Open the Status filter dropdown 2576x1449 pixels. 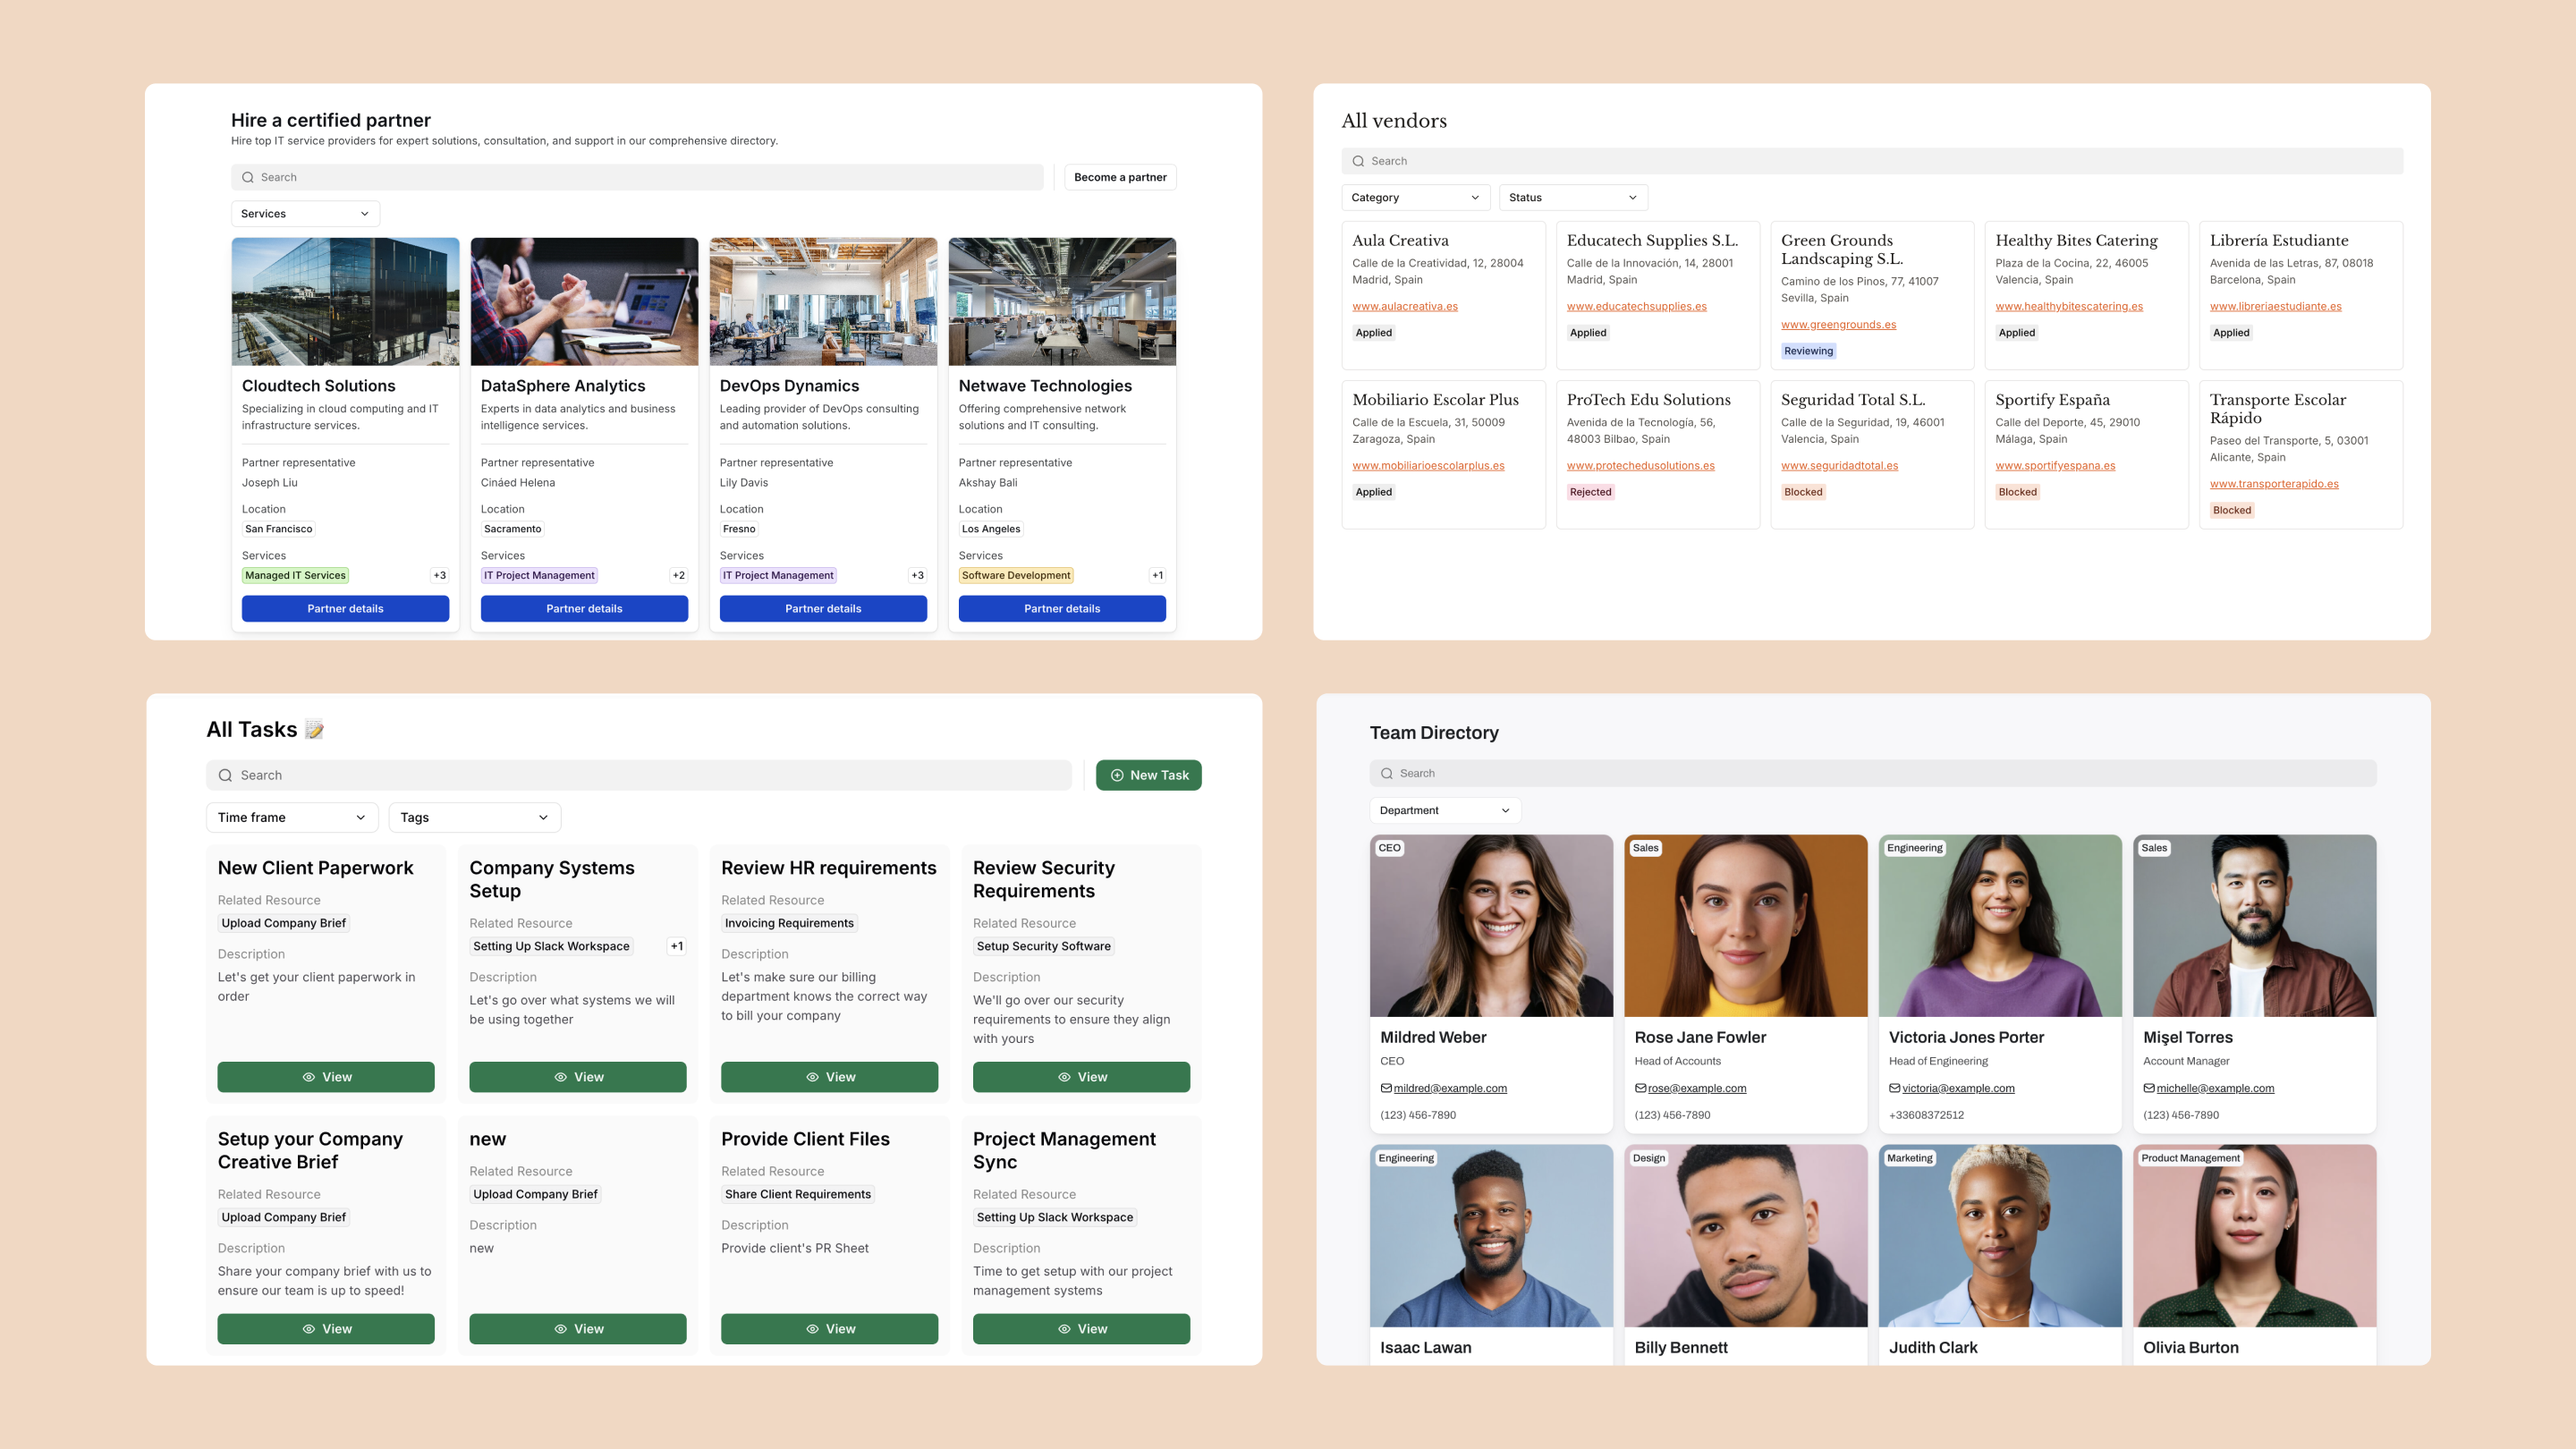point(1572,198)
